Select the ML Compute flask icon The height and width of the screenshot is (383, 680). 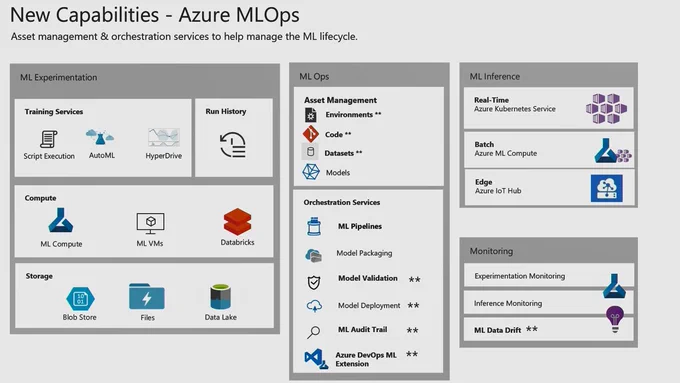click(61, 220)
